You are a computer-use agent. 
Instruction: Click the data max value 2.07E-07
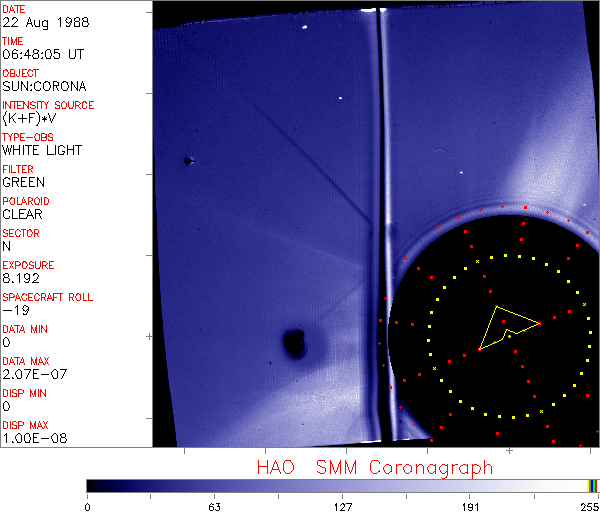(31, 374)
